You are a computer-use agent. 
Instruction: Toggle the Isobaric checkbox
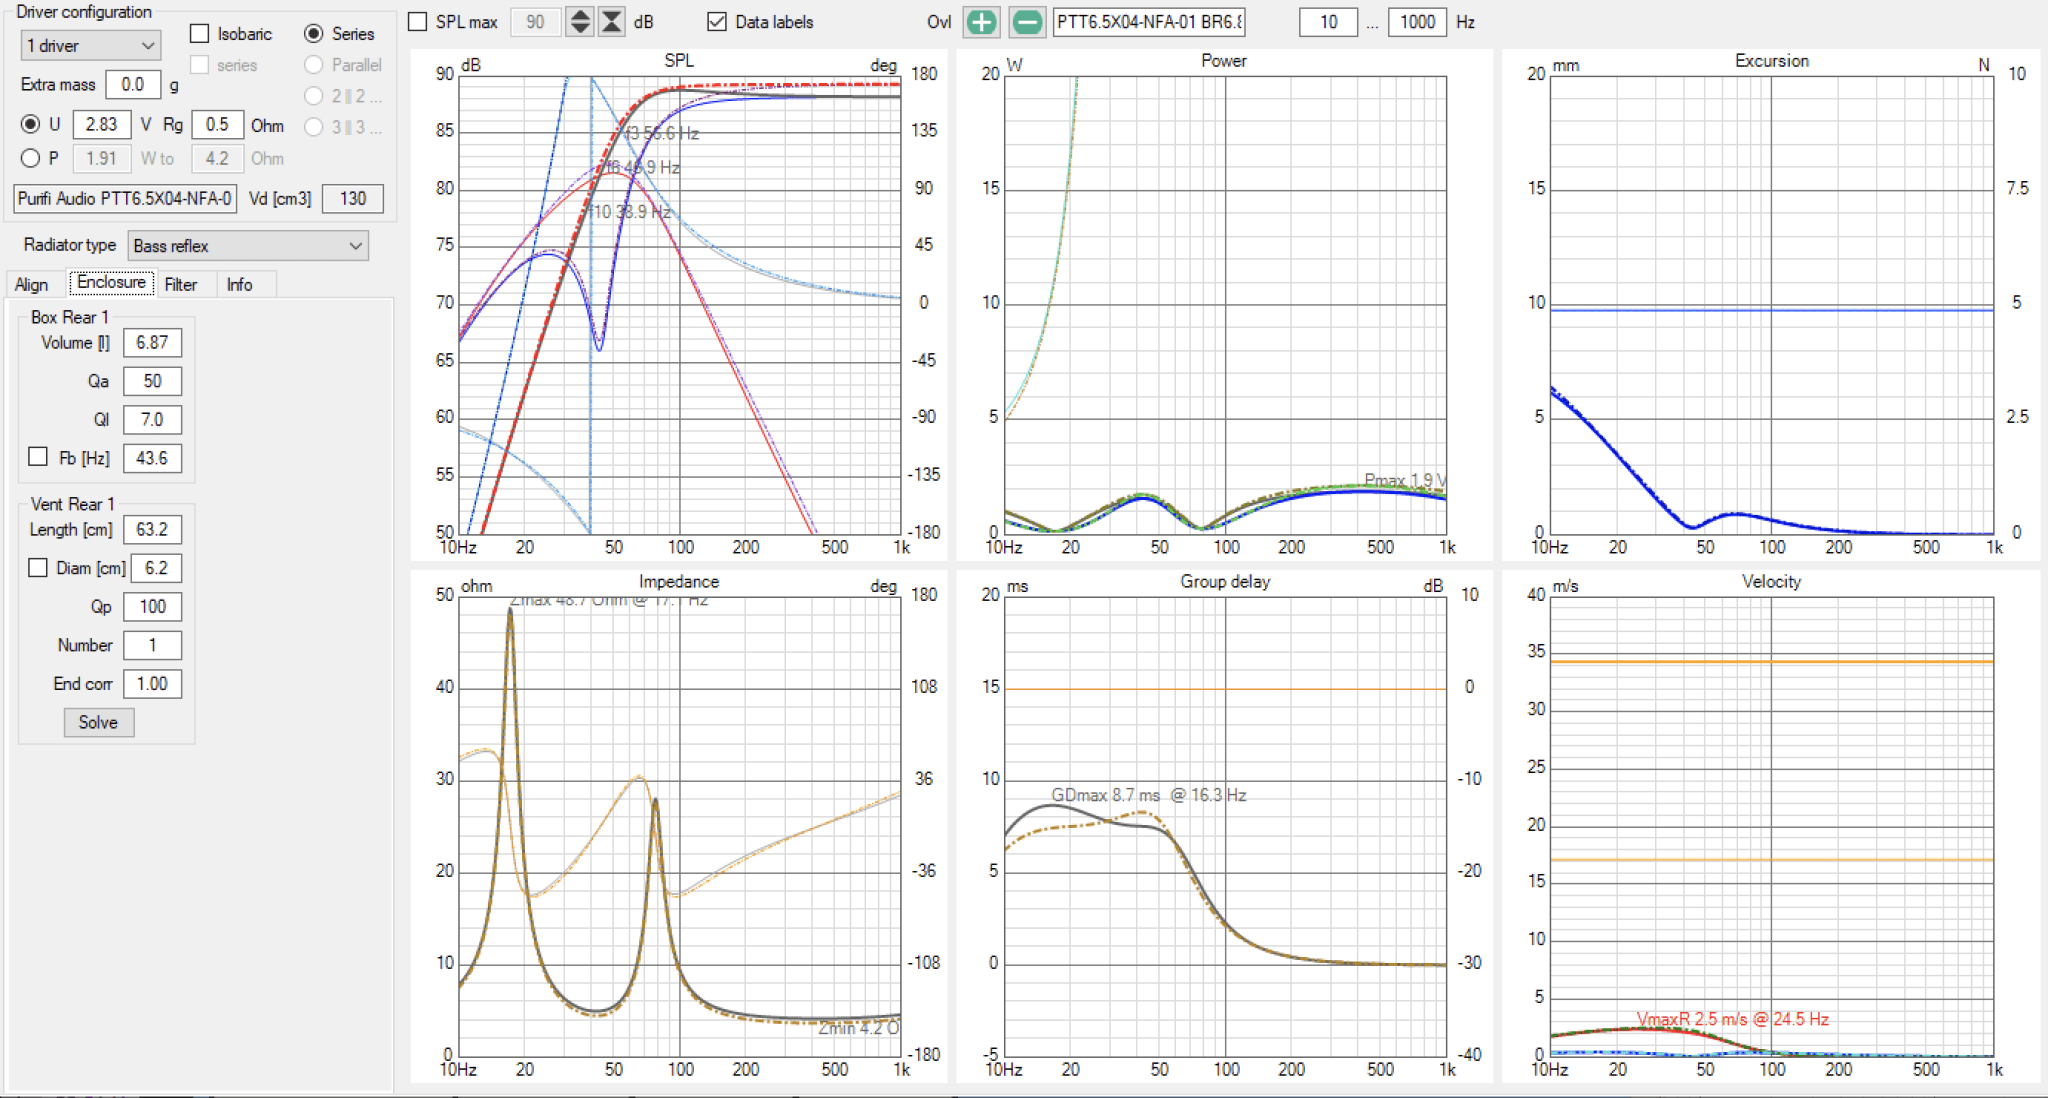click(200, 34)
